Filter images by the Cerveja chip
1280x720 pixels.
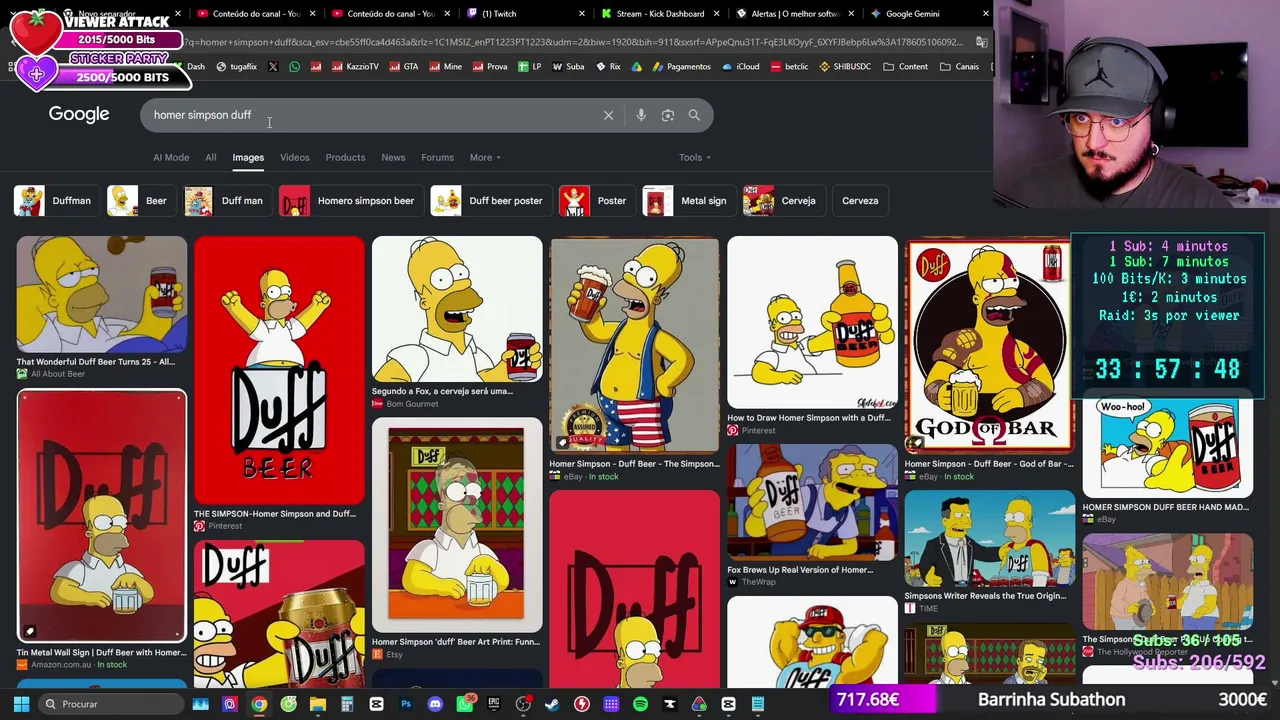click(x=783, y=201)
